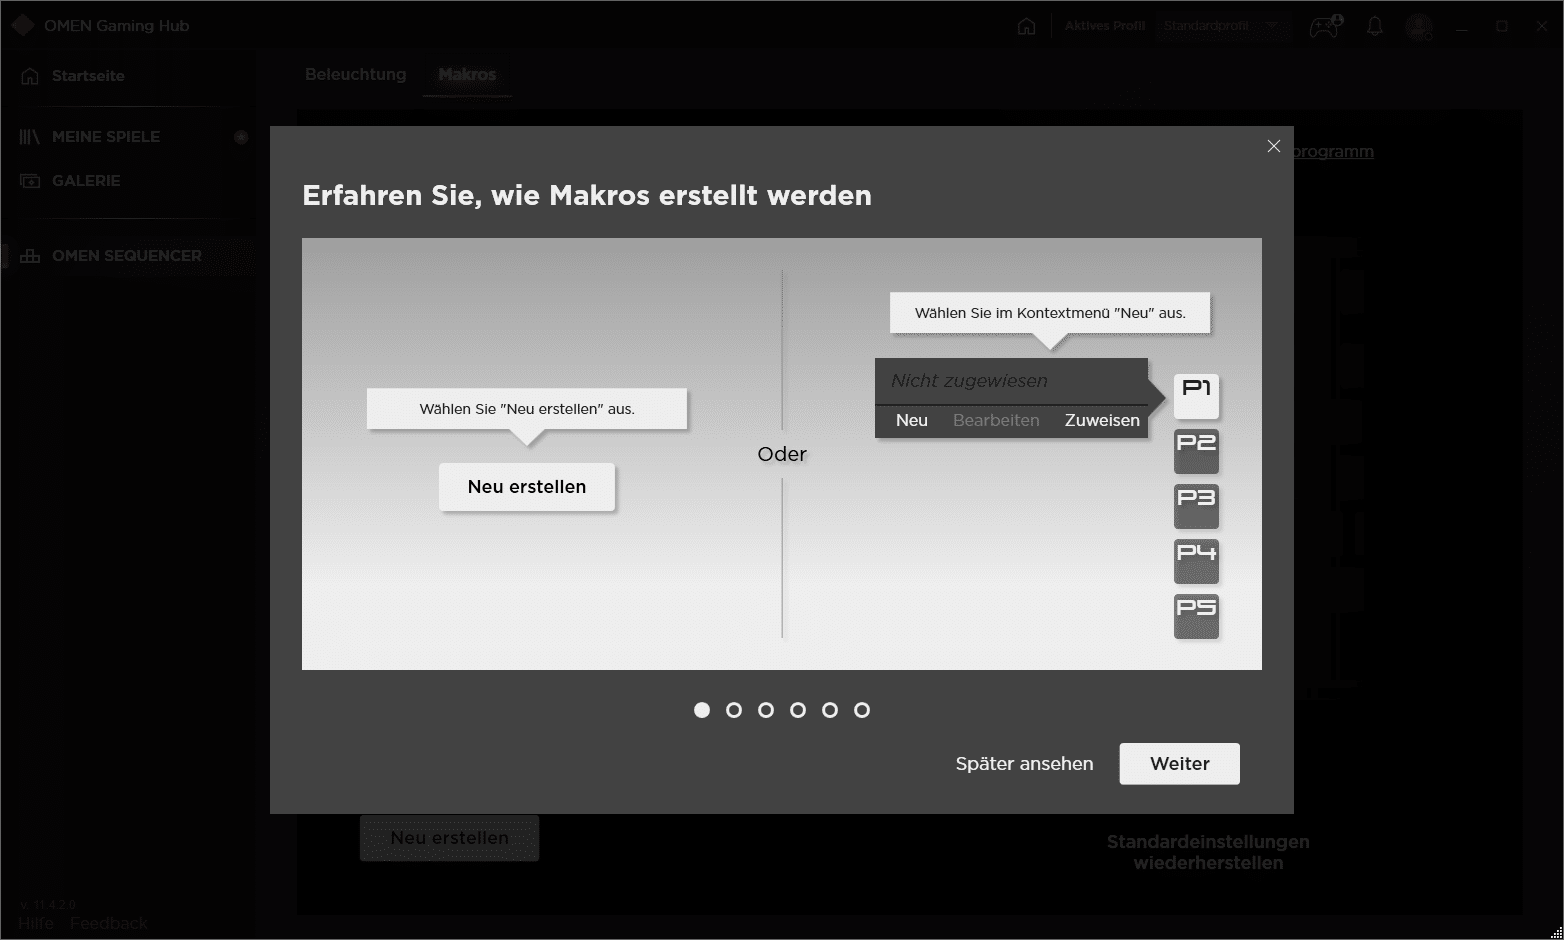The height and width of the screenshot is (940, 1564).
Task: Select the P5 key icon
Action: point(1196,616)
